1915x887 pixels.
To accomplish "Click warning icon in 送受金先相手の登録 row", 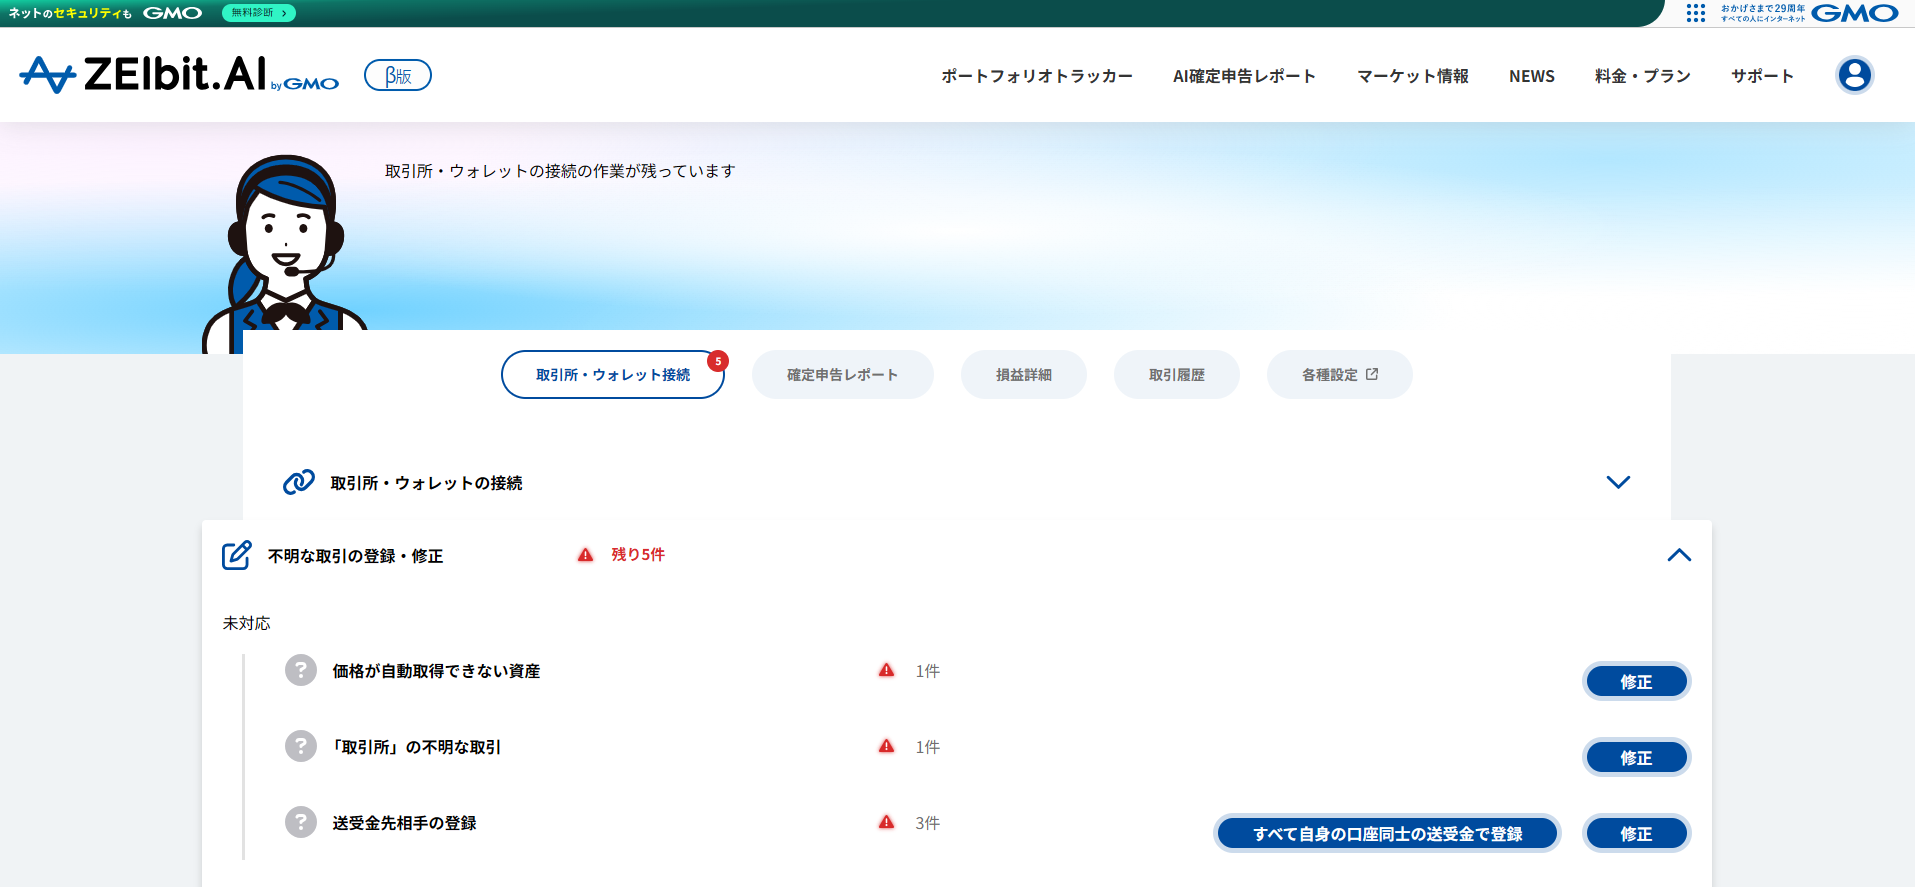I will pyautogui.click(x=886, y=822).
